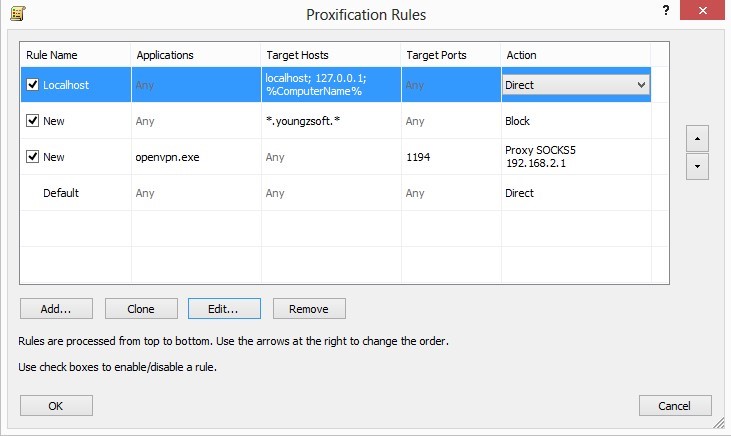Clone the selected rule
The image size is (731, 436).
pyautogui.click(x=141, y=309)
